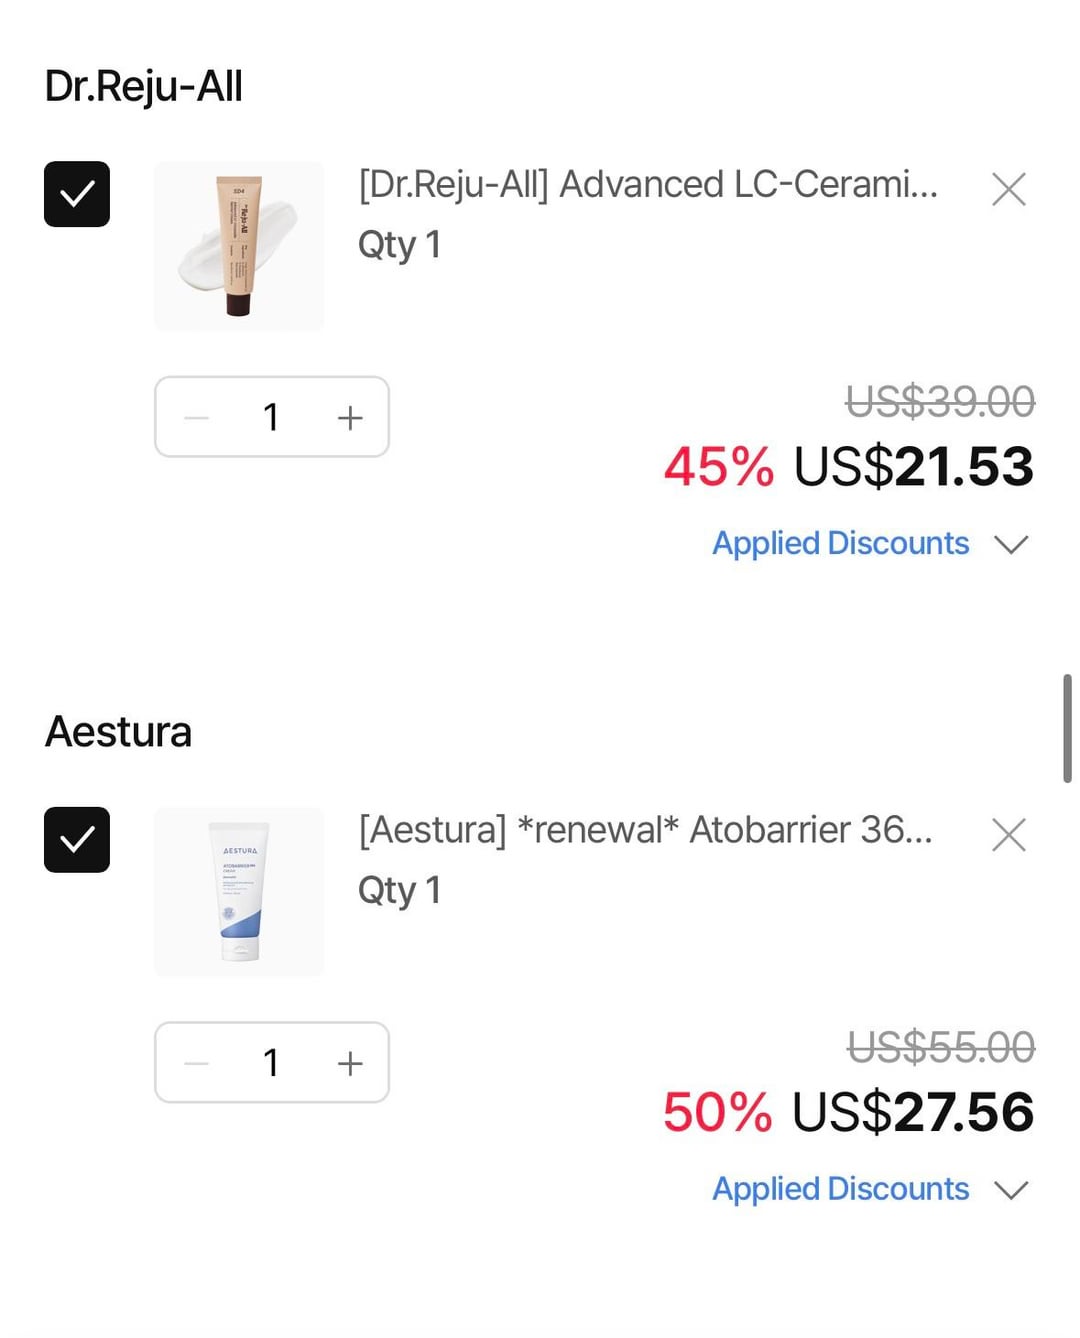Open Applied Discounts link under Dr.Reju-All price

pos(840,543)
